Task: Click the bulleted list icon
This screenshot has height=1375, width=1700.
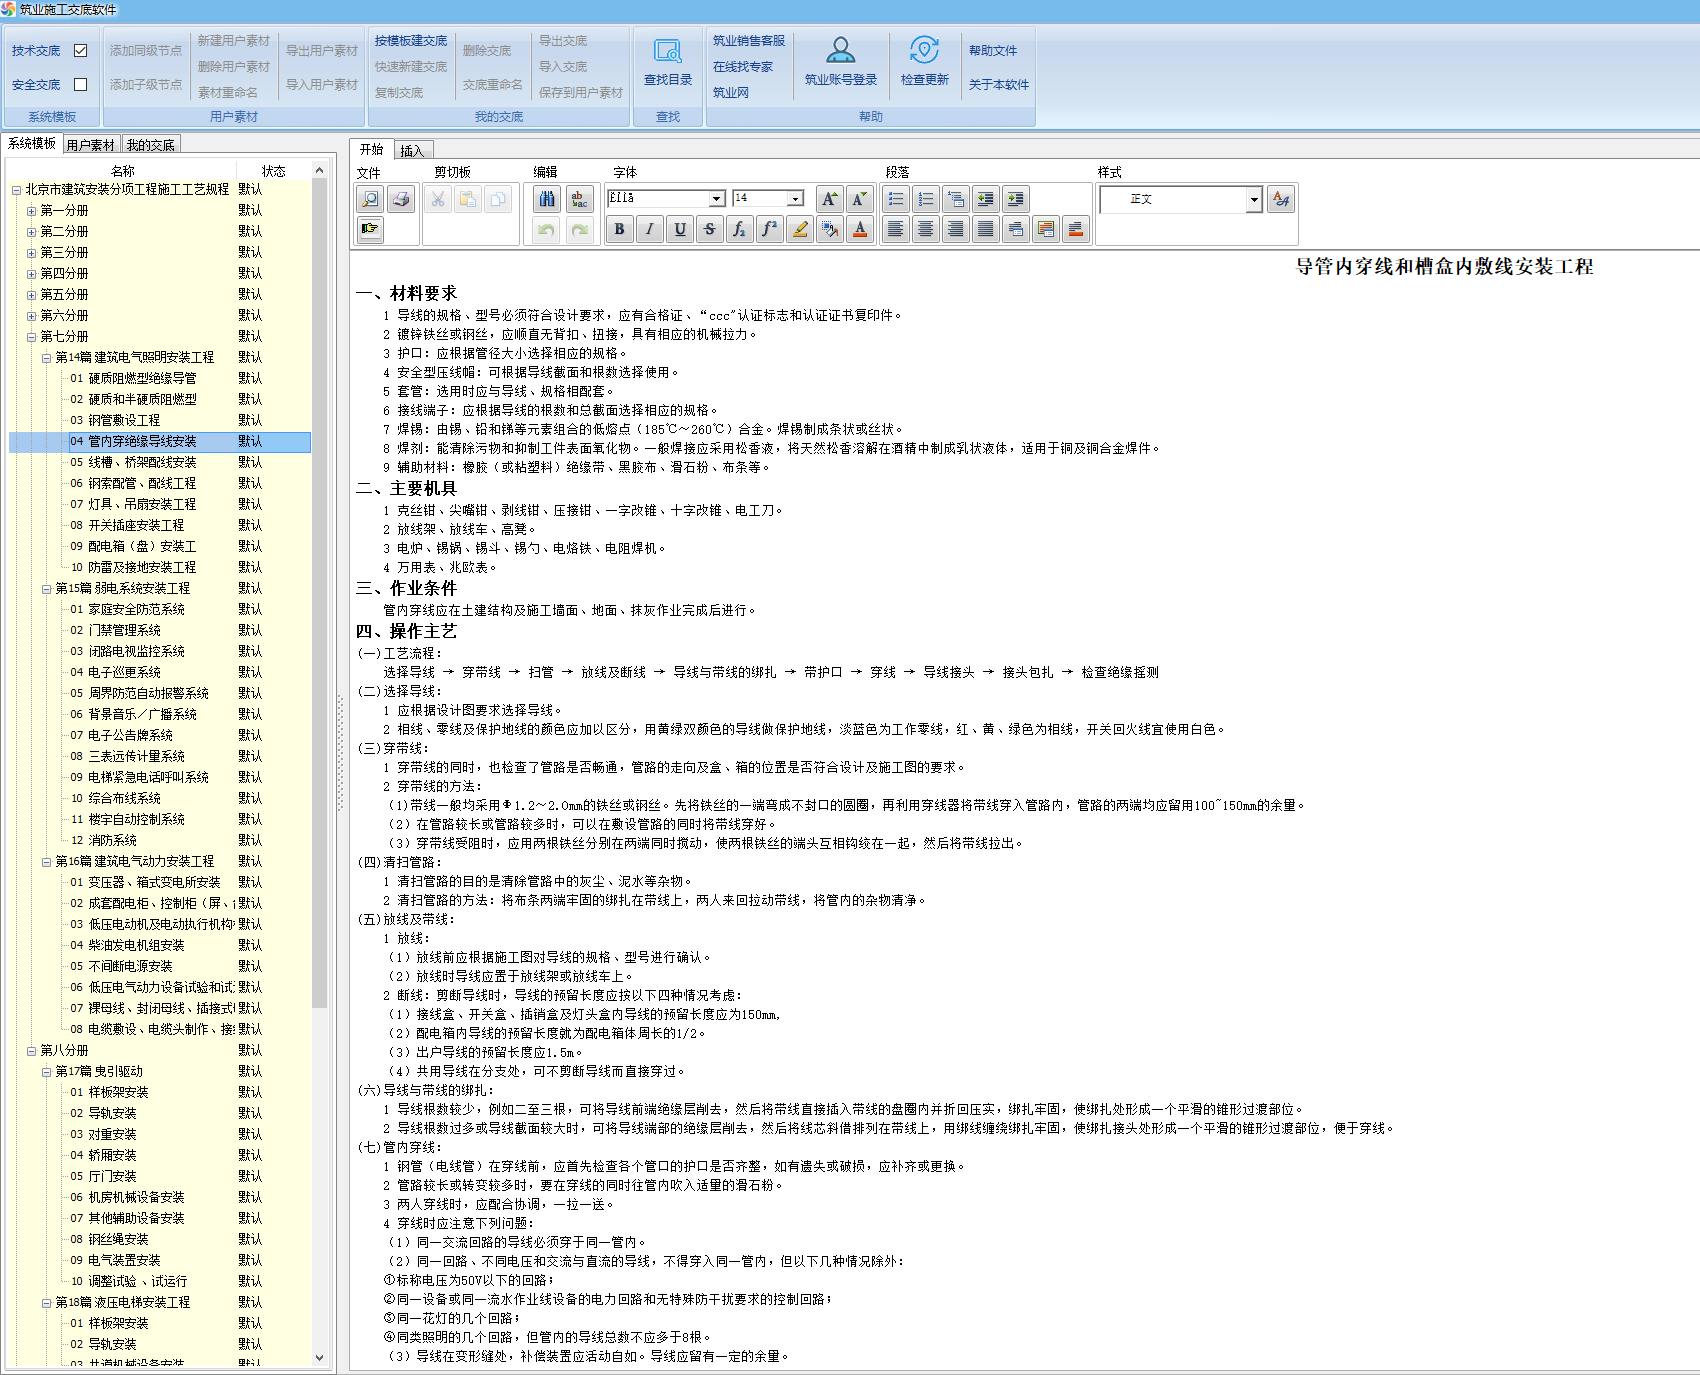Action: (x=895, y=199)
